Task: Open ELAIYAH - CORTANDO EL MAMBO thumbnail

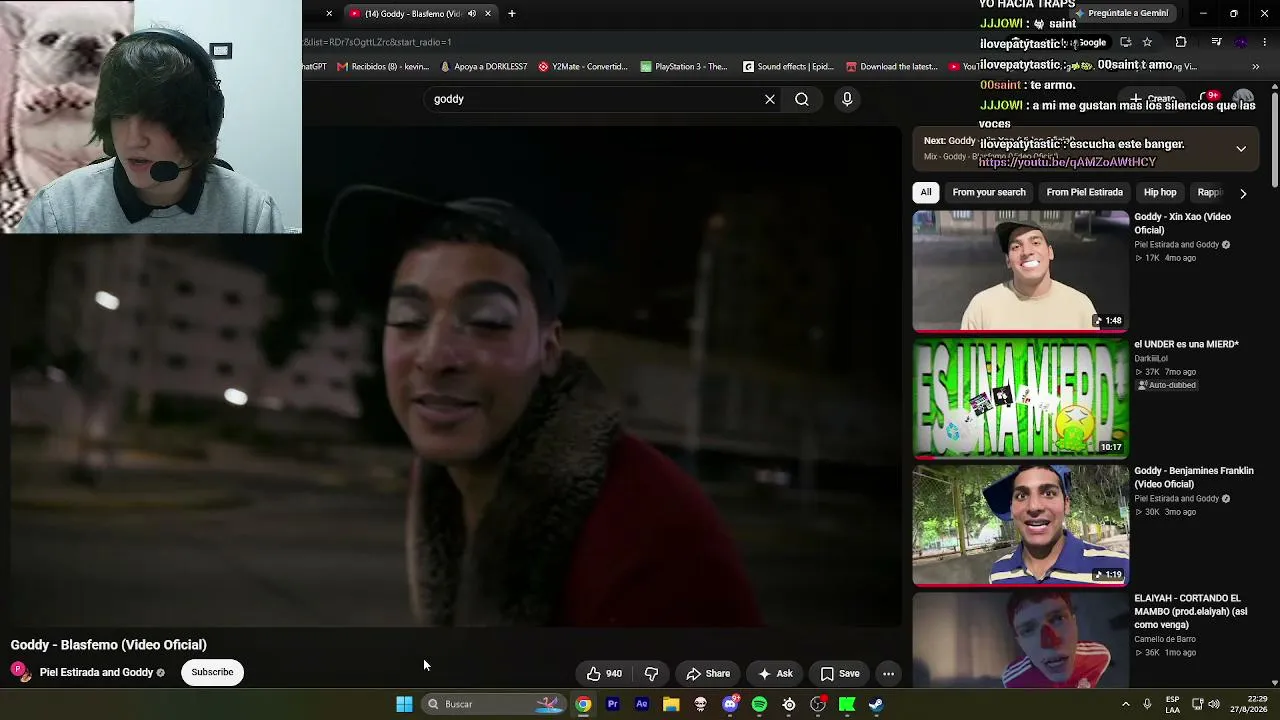Action: point(1020,640)
